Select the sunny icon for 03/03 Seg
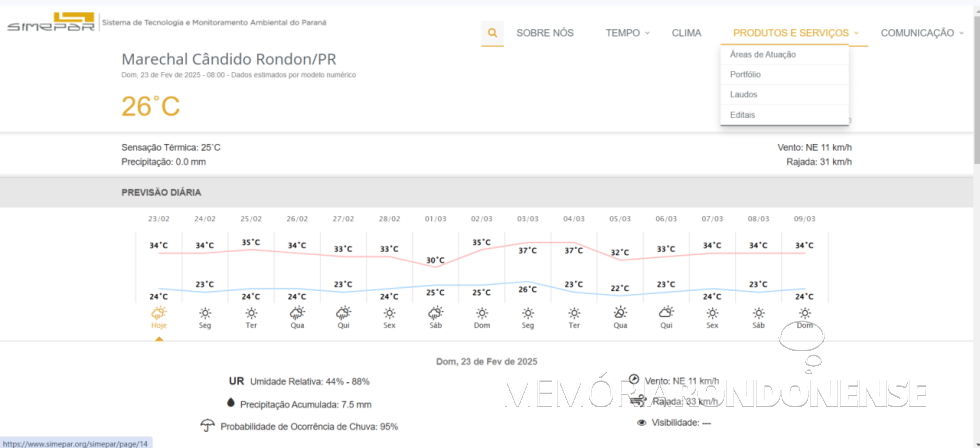This screenshot has height=448, width=980. [528, 313]
